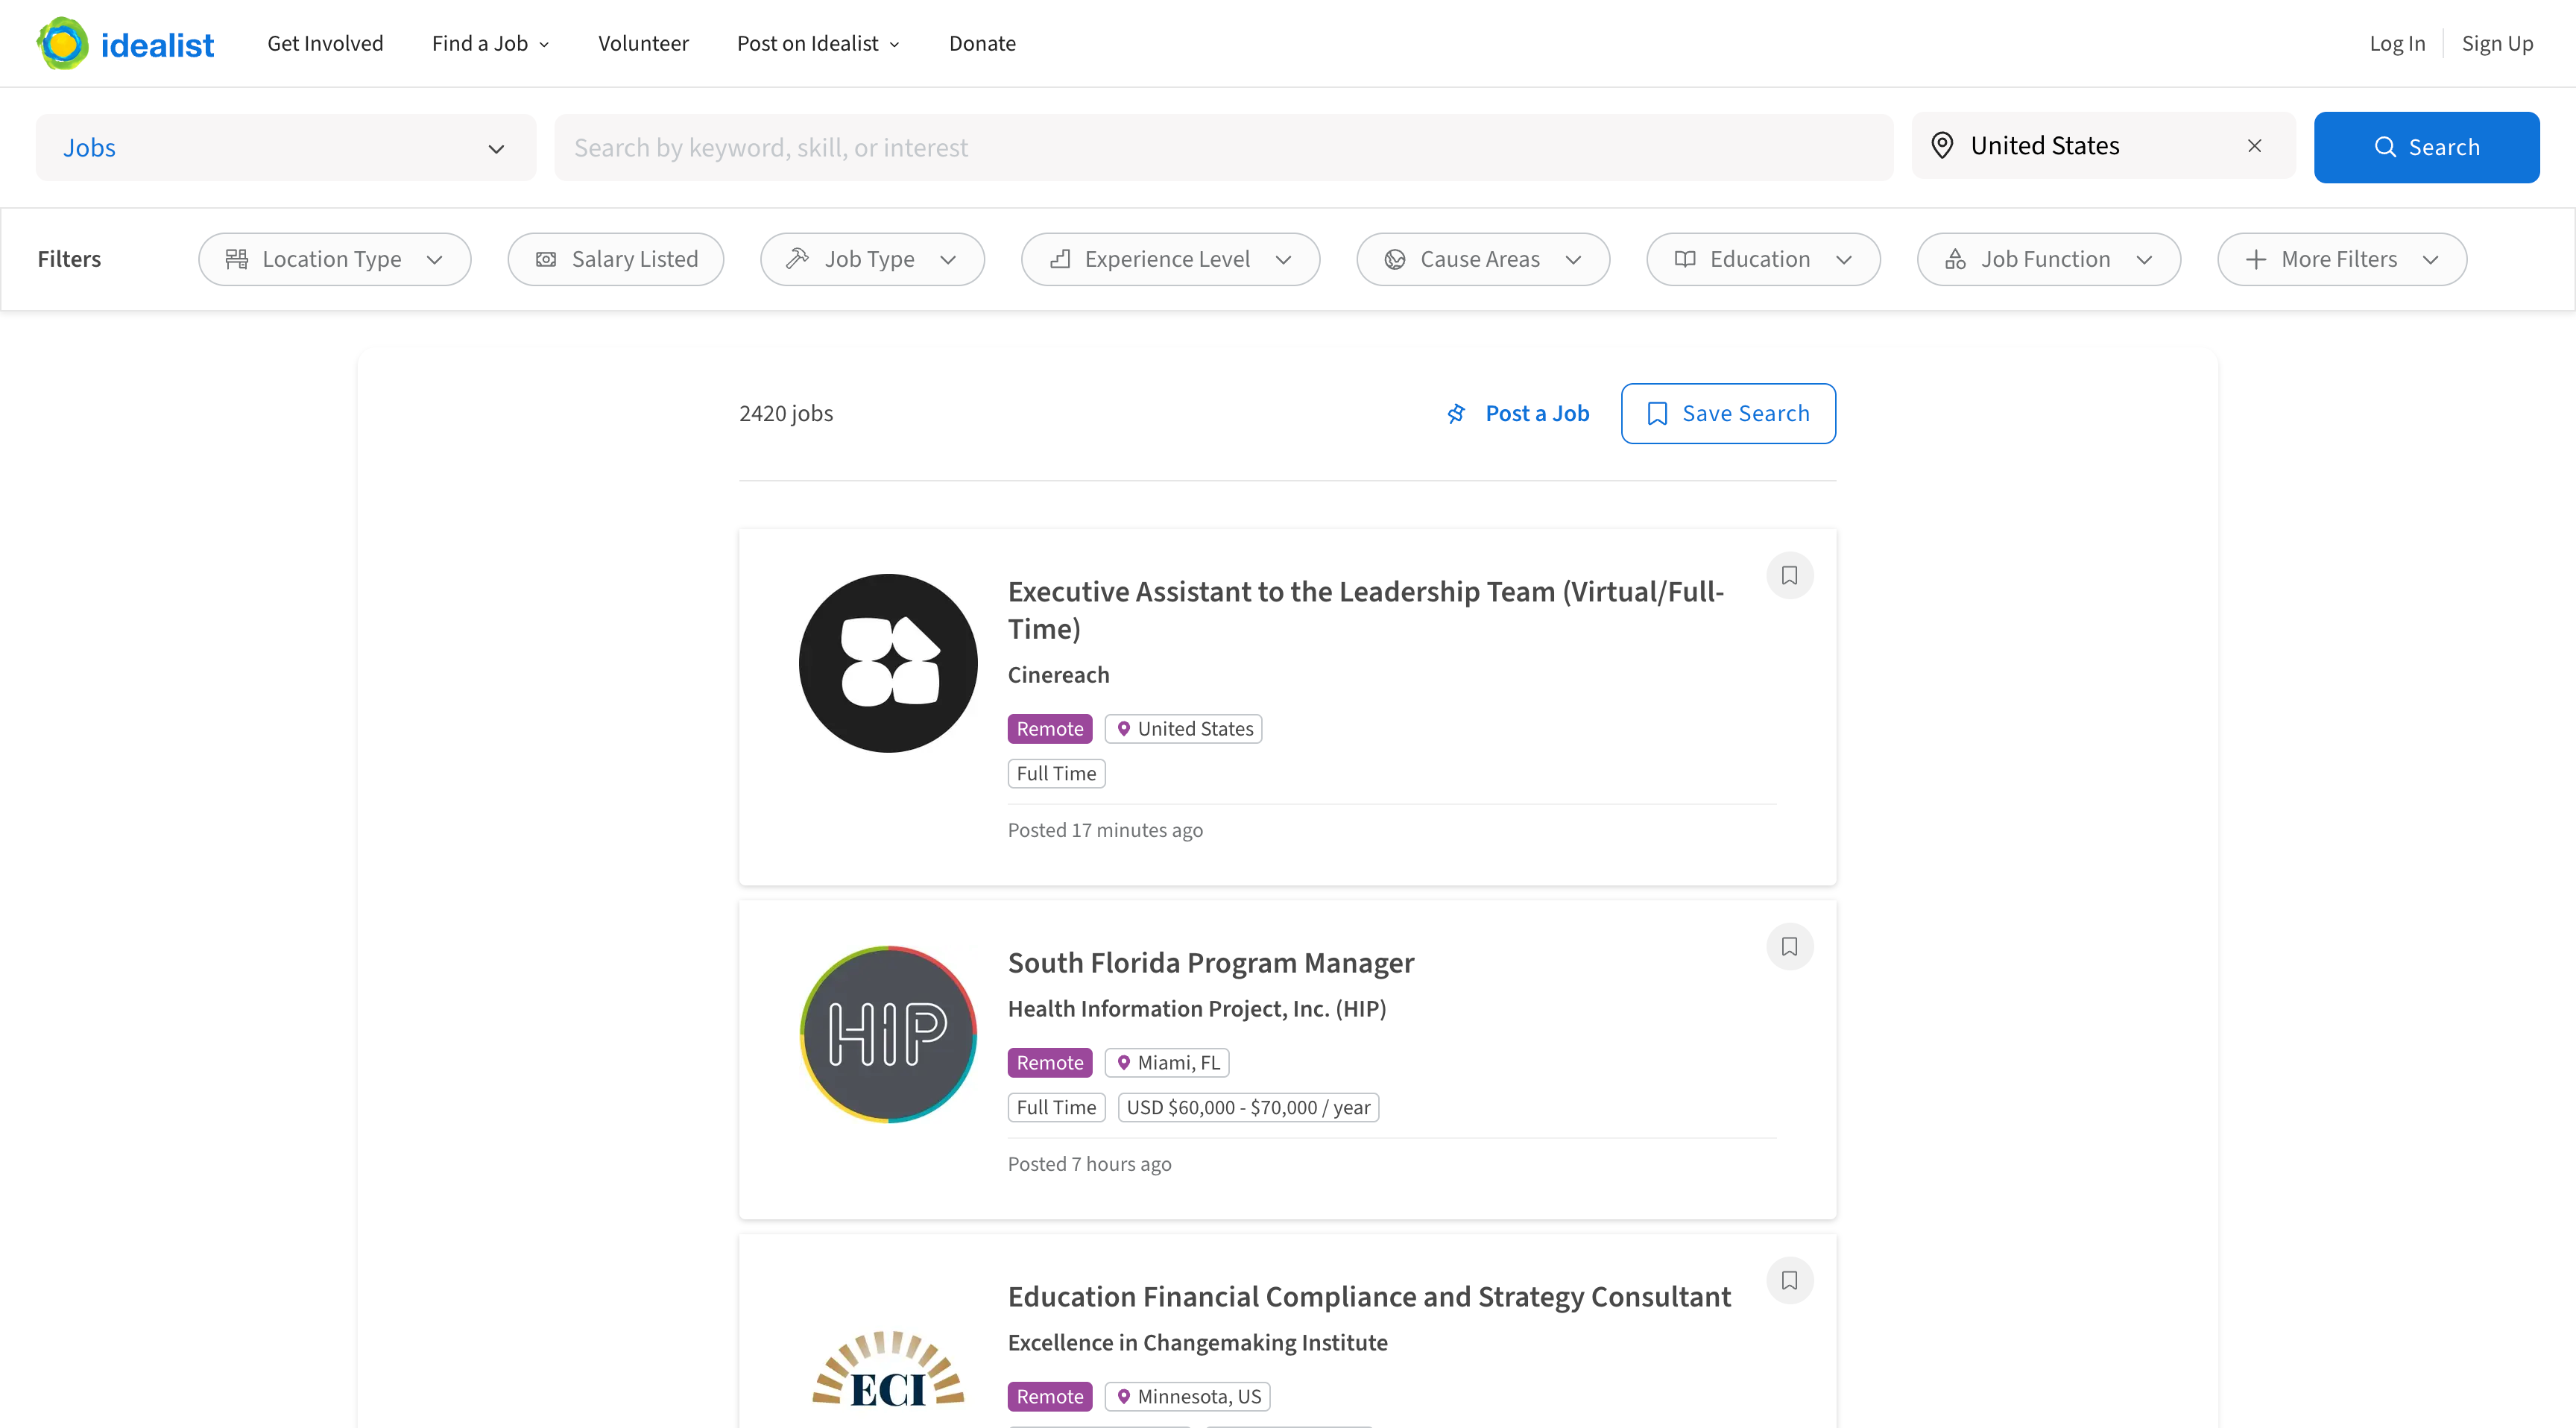Clear the United States location field

pyautogui.click(x=2254, y=146)
